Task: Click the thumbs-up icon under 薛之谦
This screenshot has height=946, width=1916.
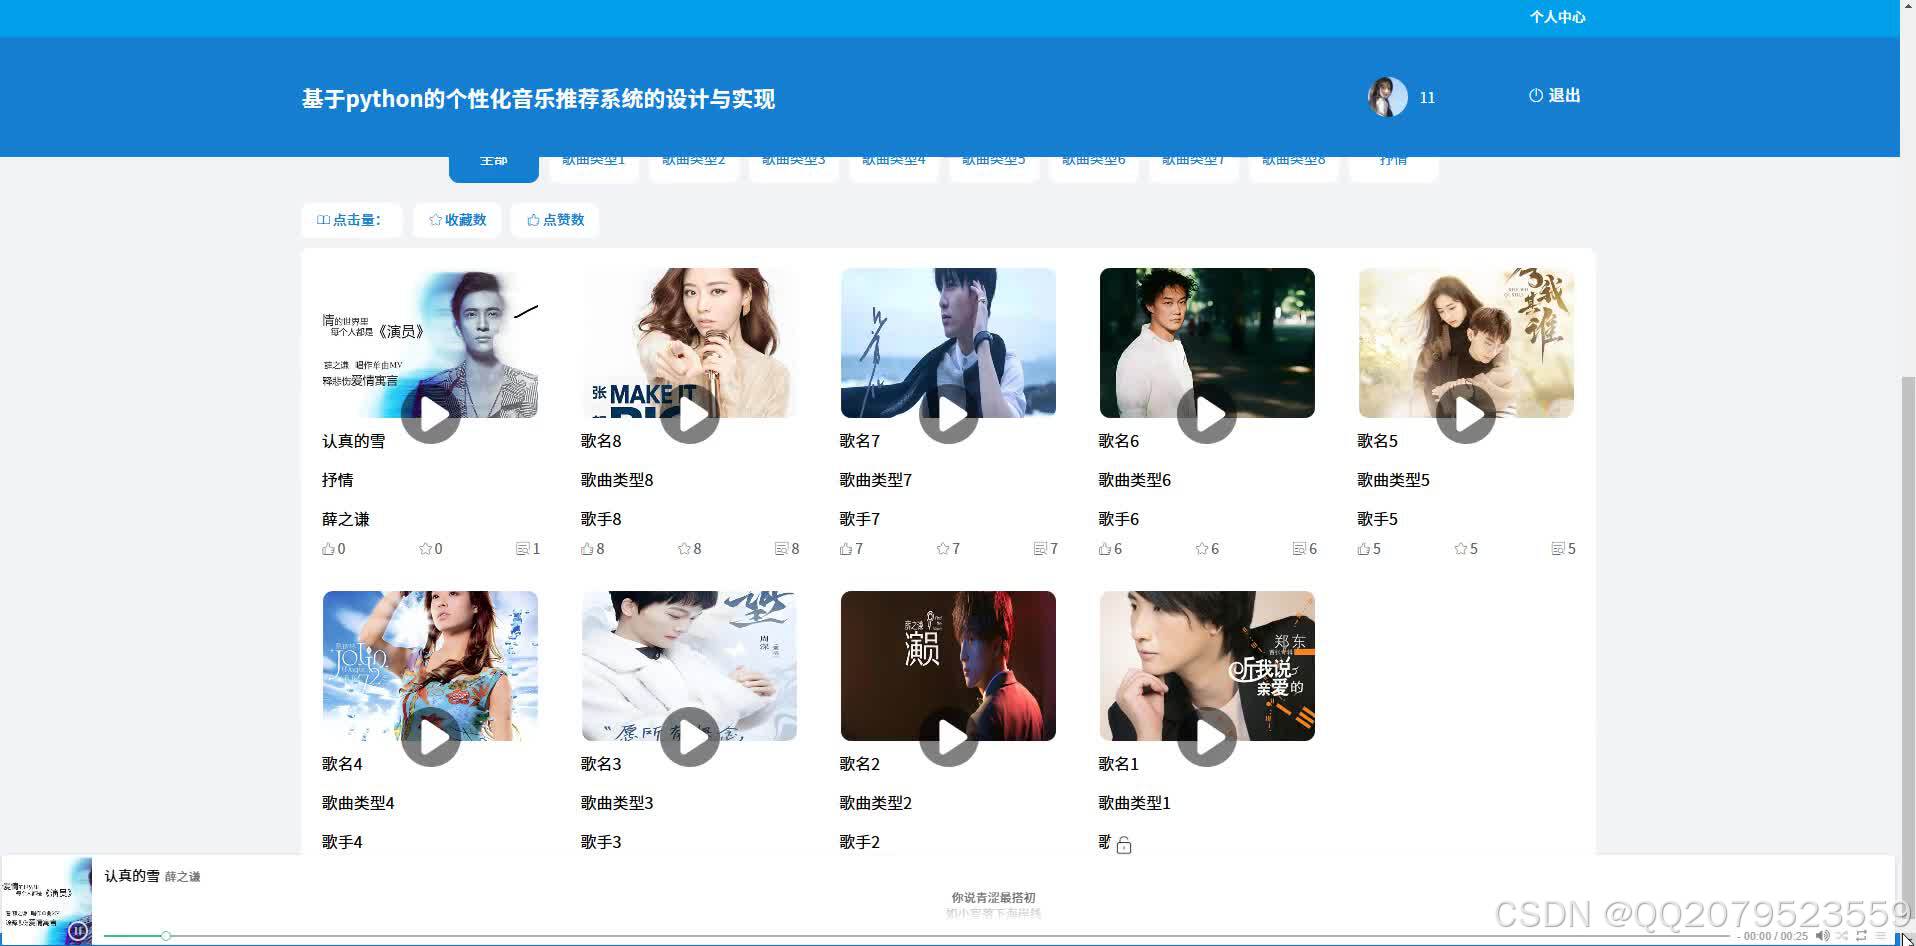Action: [x=328, y=549]
